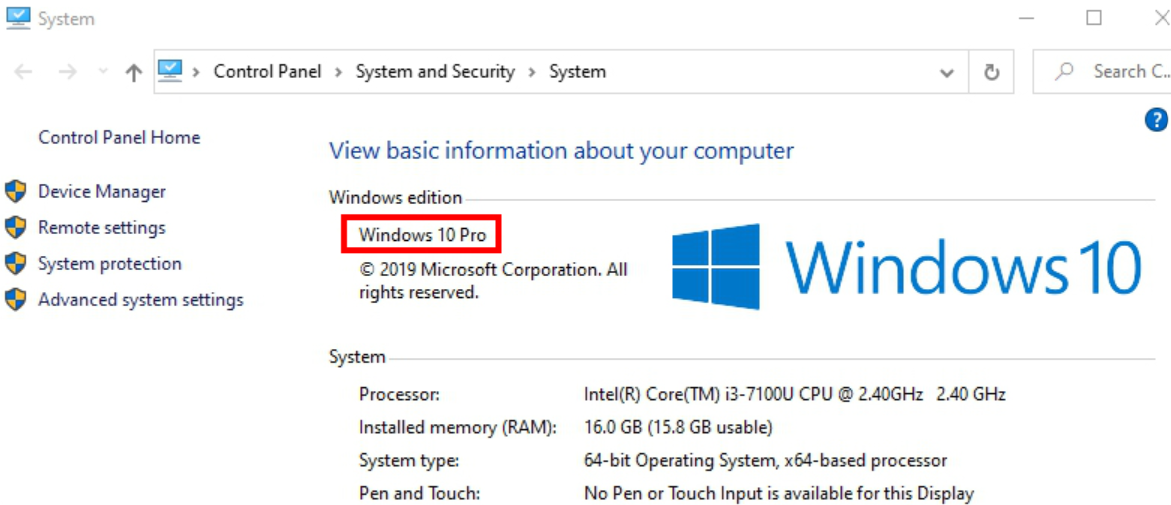Click the refresh icon beside address bar
Screen dimensions: 1171x505
tap(992, 72)
